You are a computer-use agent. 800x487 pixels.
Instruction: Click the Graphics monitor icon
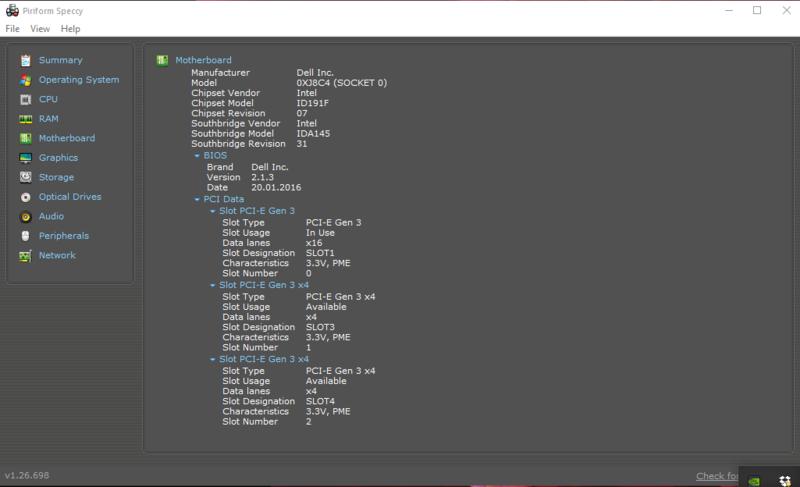pos(26,158)
